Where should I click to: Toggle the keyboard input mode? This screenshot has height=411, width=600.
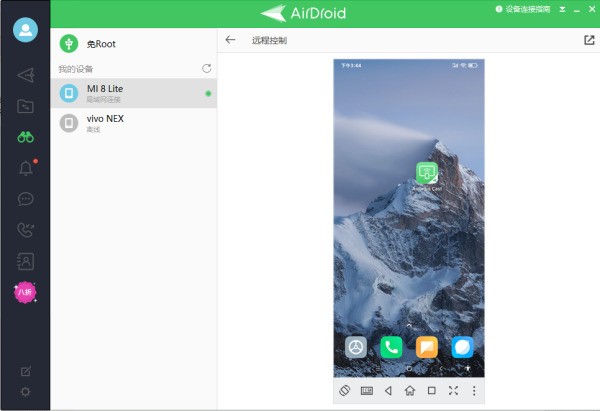pos(367,391)
